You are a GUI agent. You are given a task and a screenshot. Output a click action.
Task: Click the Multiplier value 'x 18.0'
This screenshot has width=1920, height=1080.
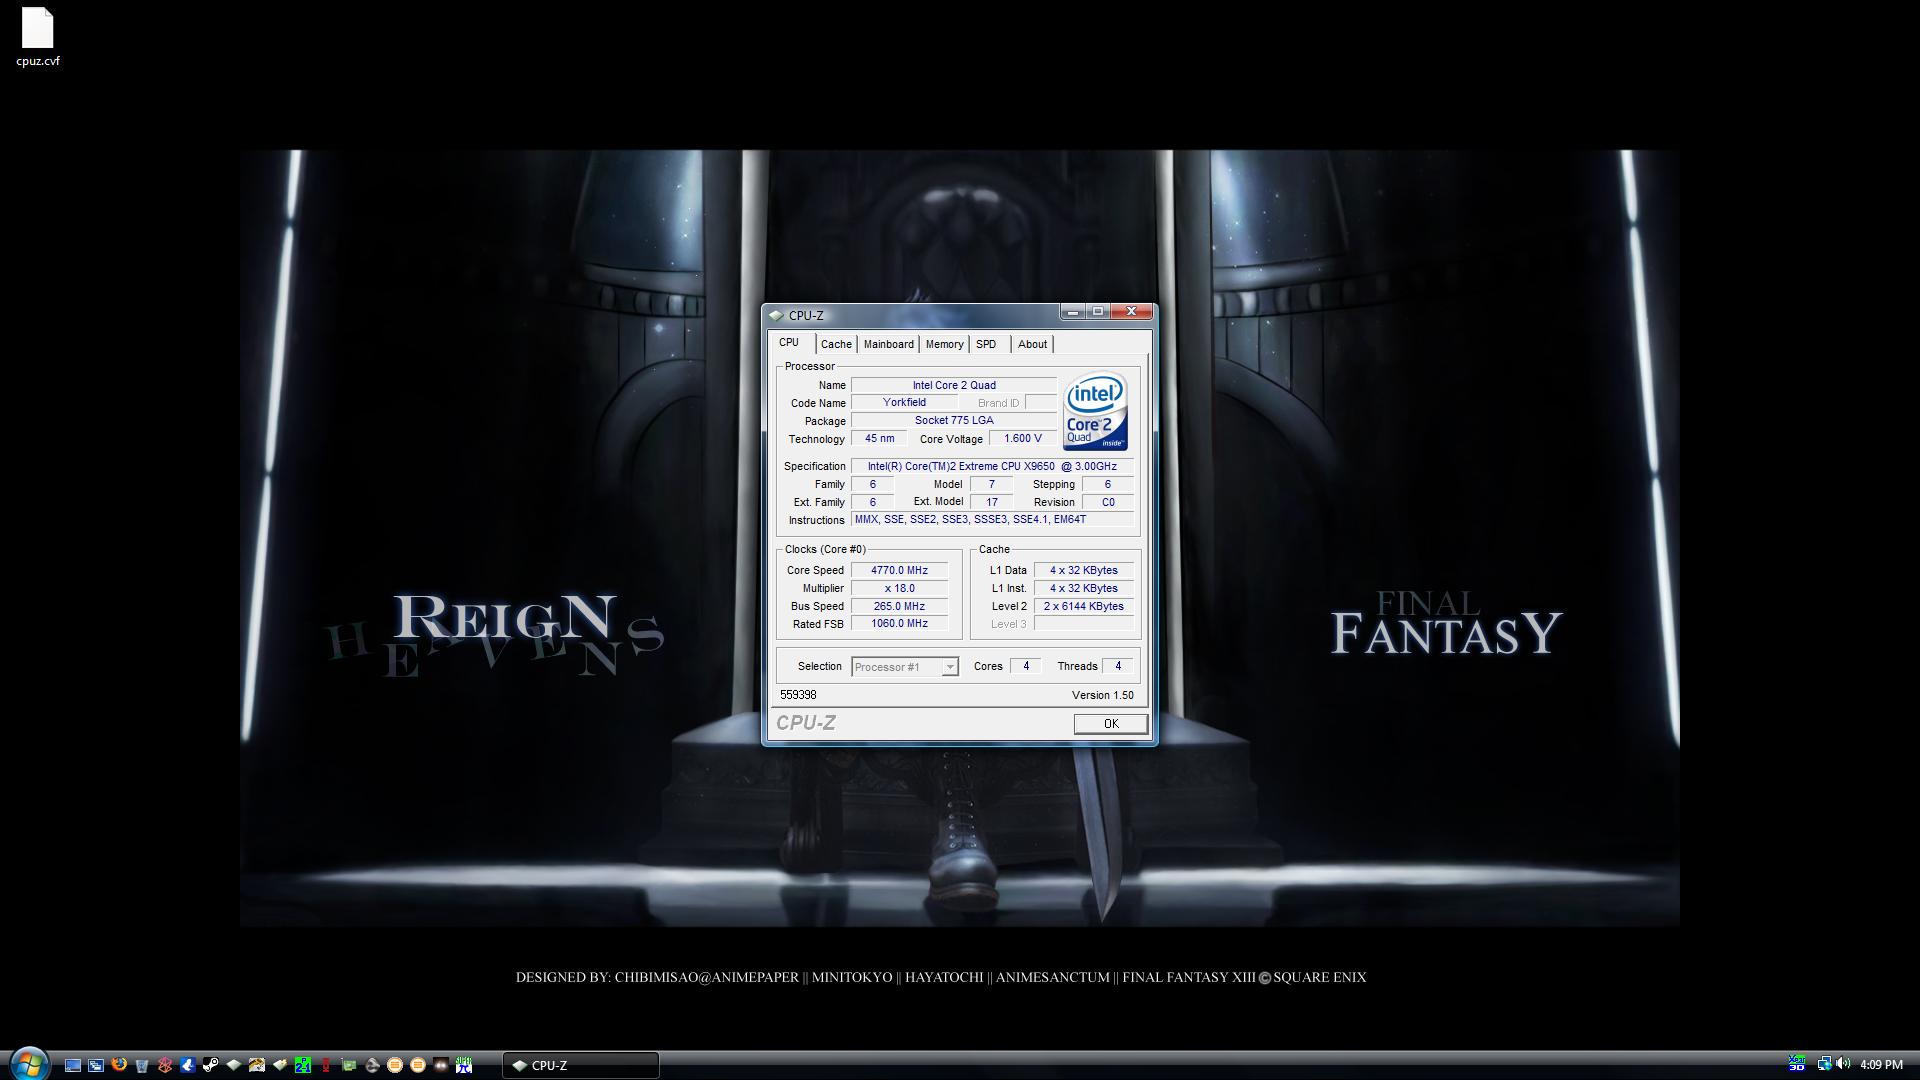pos(899,589)
